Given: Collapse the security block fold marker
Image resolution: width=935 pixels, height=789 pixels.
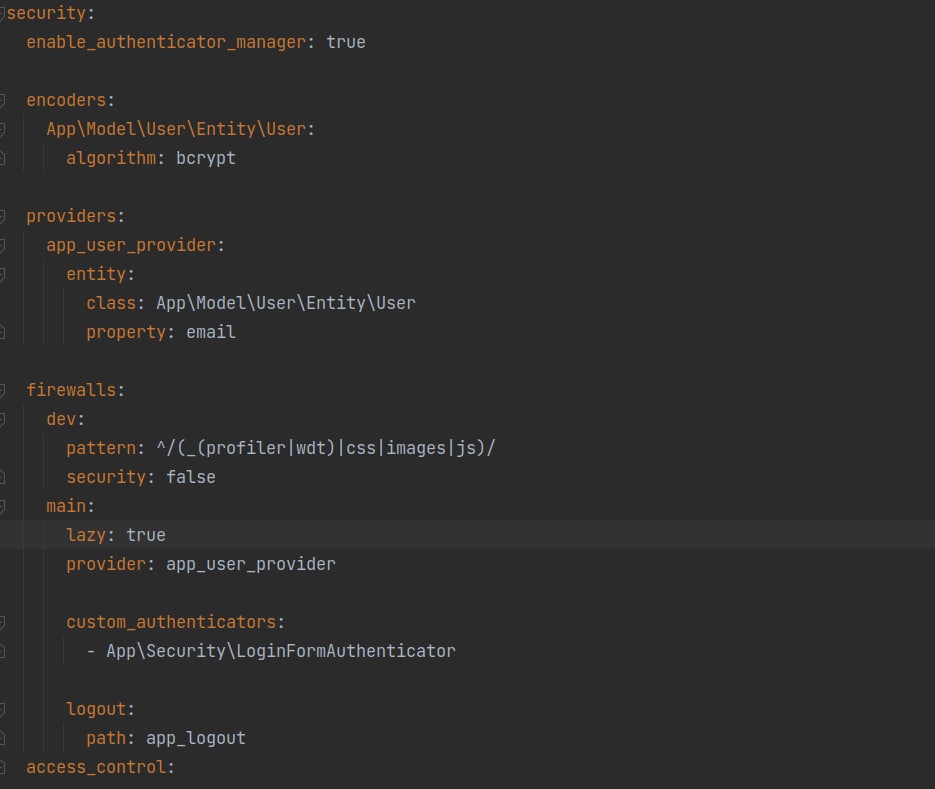Looking at the screenshot, I should coord(2,13).
